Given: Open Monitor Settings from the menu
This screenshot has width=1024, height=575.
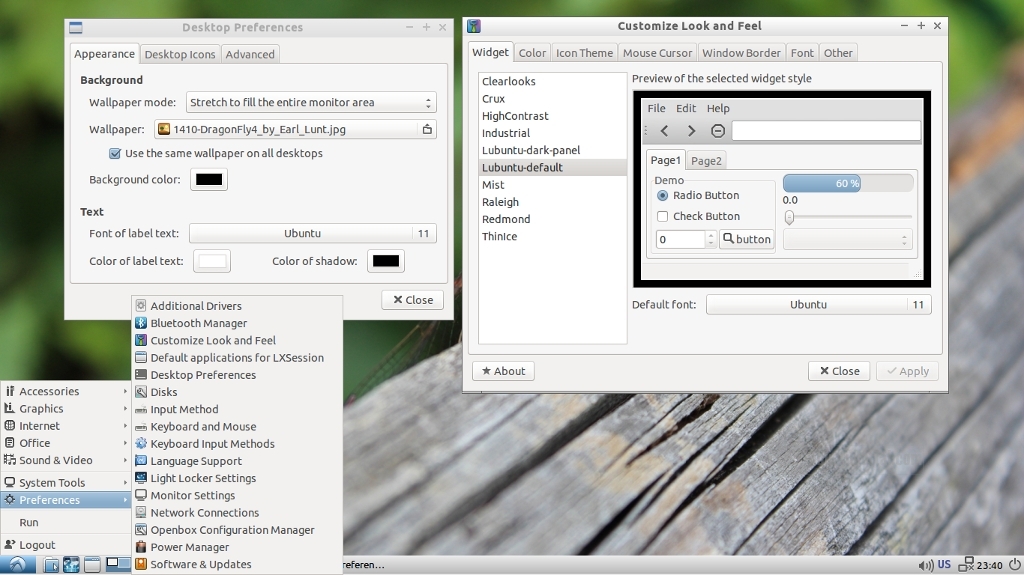Looking at the screenshot, I should (237, 495).
